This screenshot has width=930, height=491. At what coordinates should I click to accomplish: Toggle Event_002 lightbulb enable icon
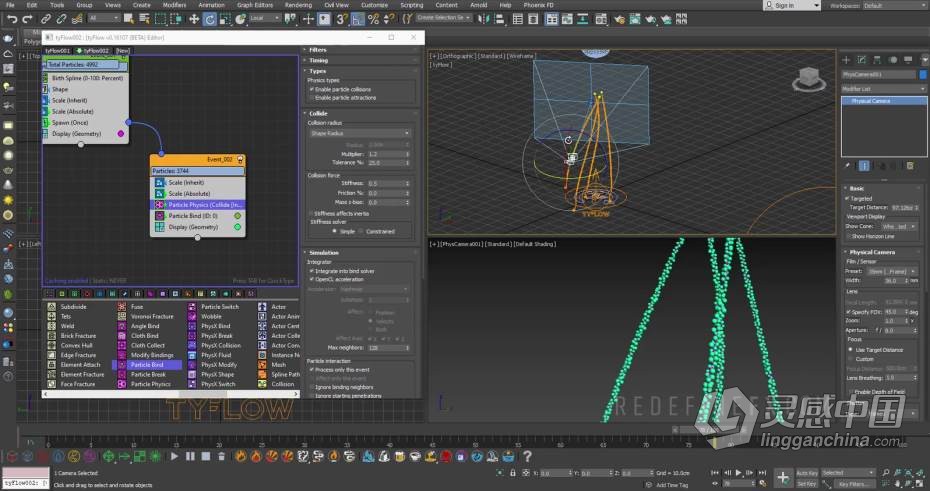tap(240, 160)
